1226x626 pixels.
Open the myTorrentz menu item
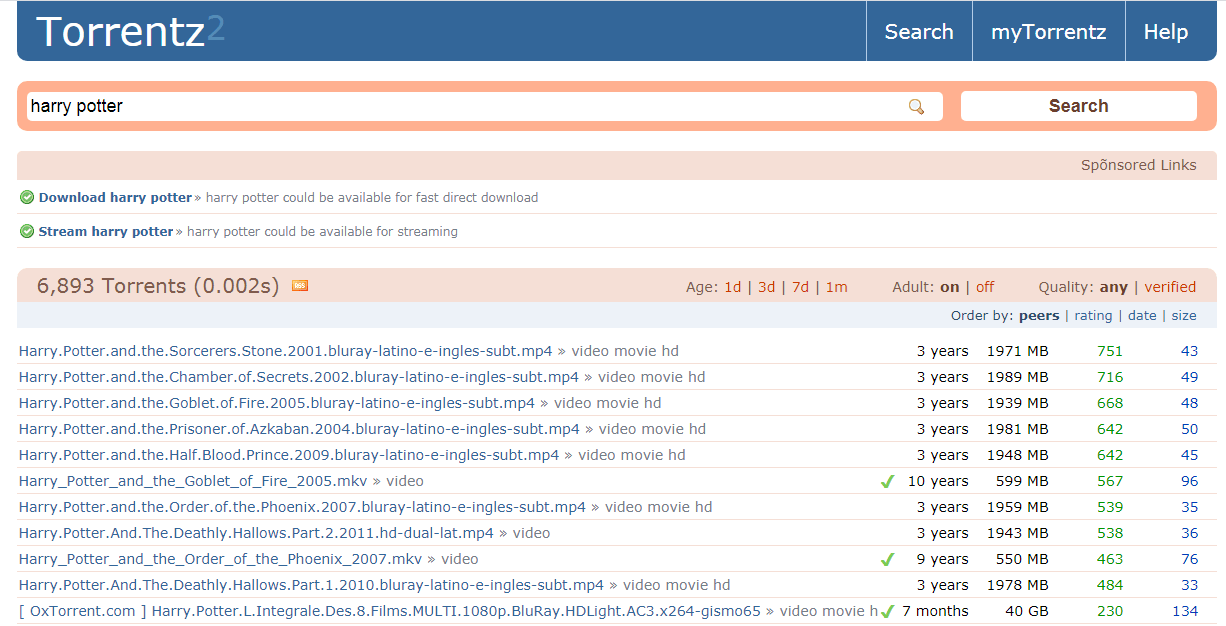coord(1048,31)
